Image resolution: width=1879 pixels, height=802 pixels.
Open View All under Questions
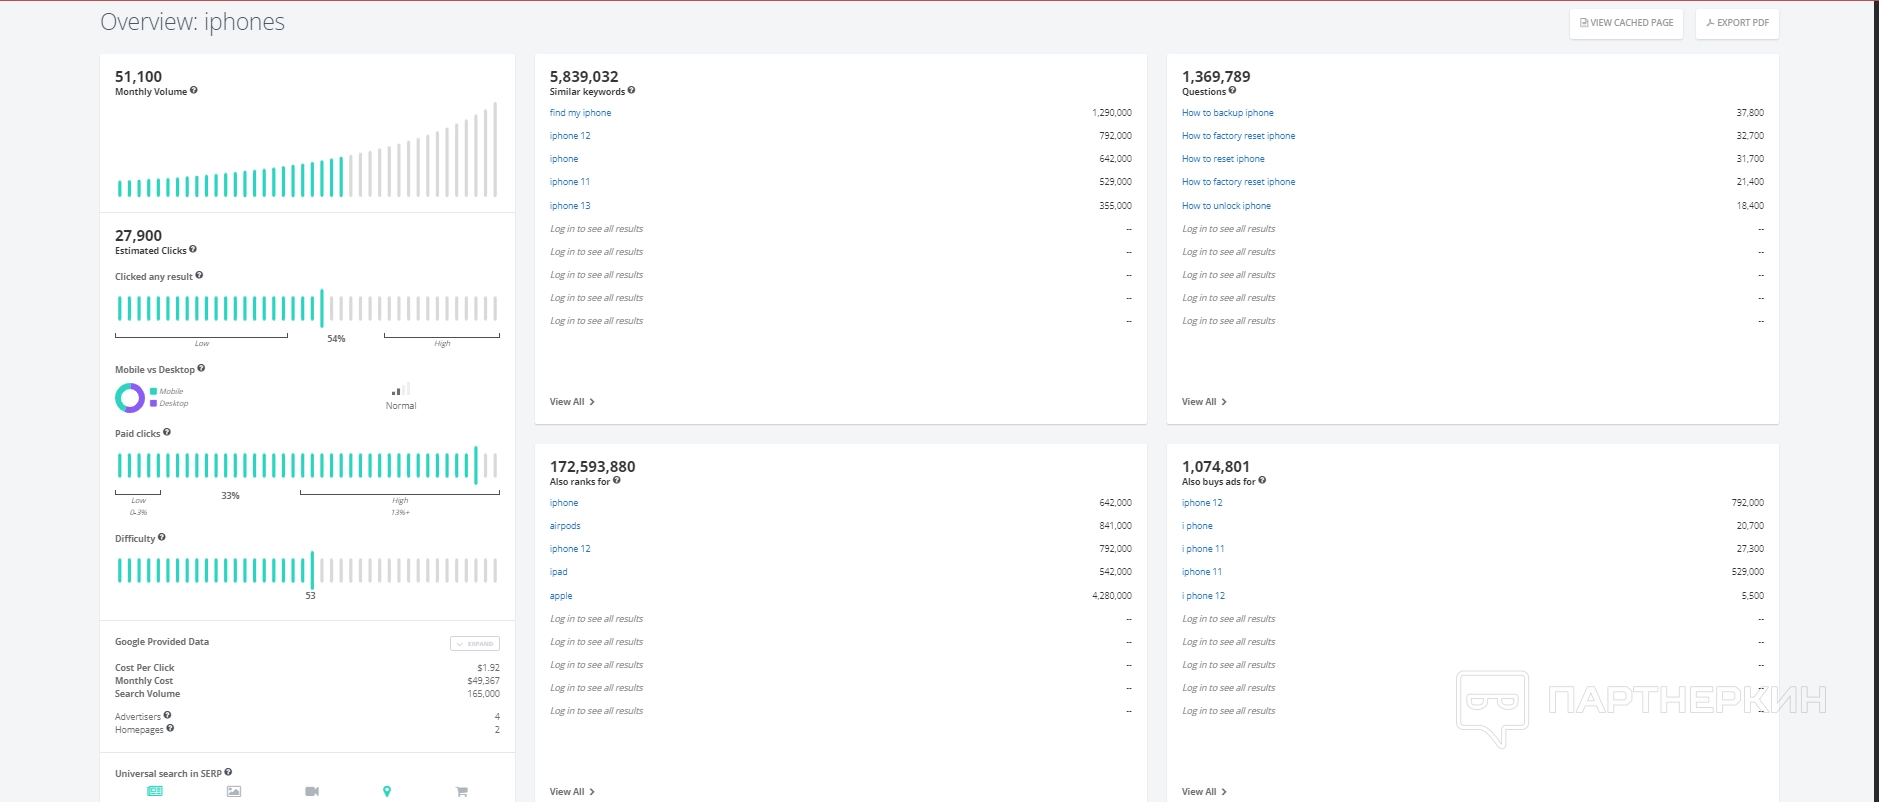[x=1204, y=402]
